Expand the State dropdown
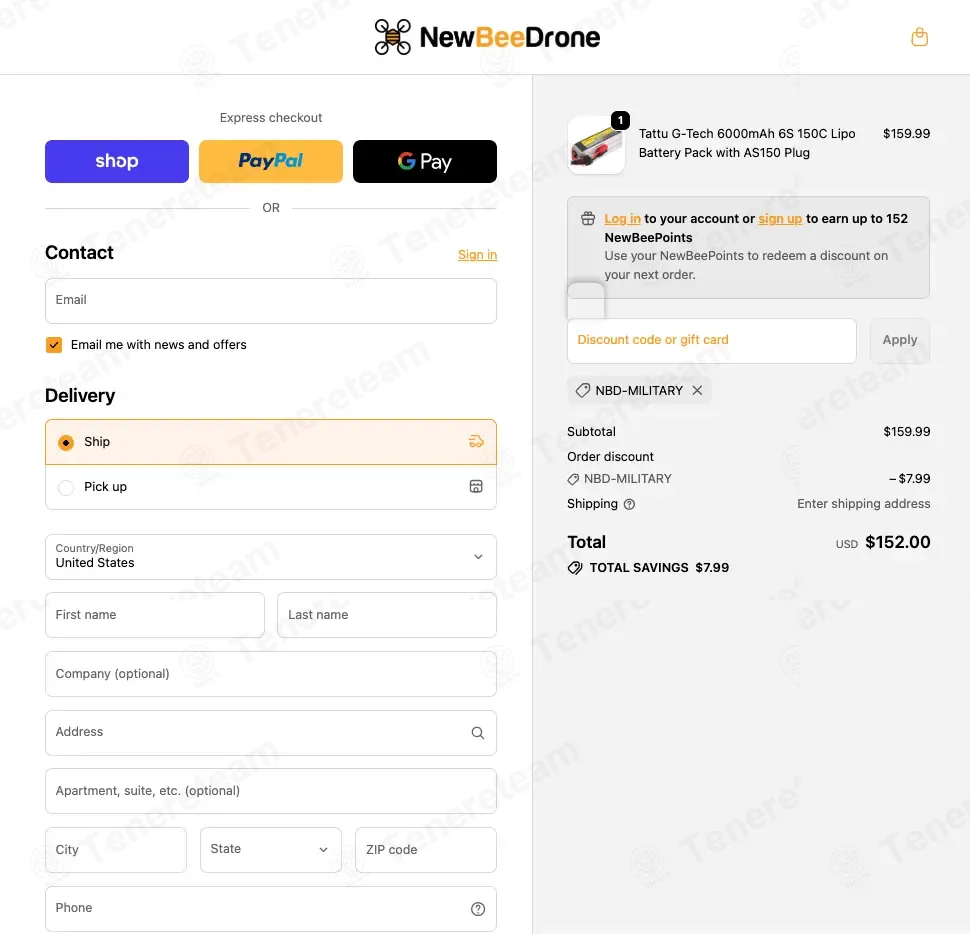This screenshot has width=970, height=934. 271,850
